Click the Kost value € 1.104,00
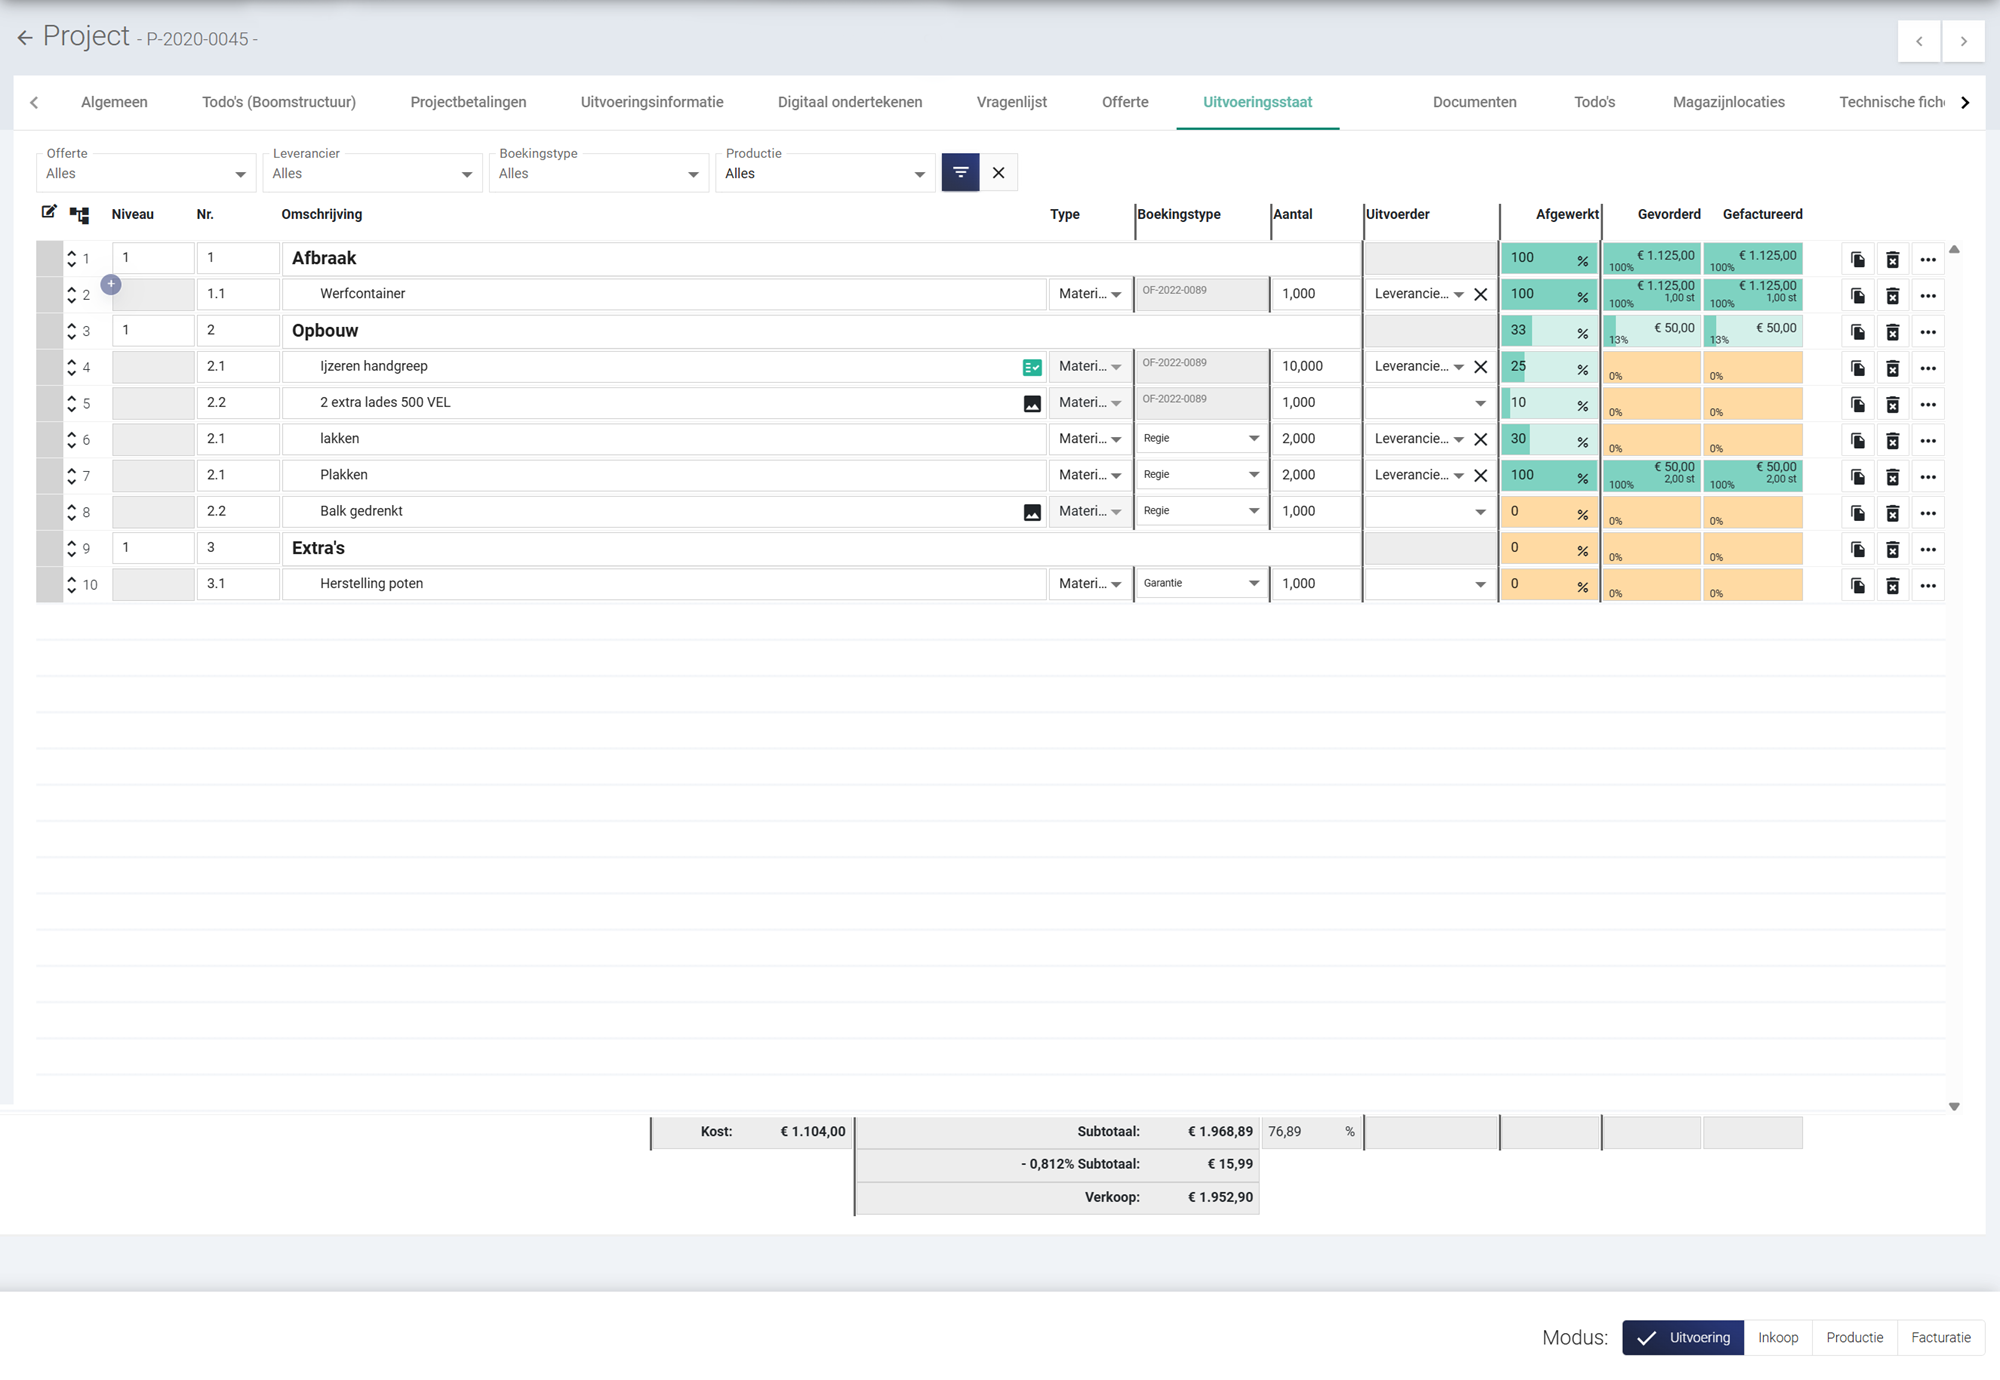Viewport: 2000px width, 1380px height. (812, 1132)
